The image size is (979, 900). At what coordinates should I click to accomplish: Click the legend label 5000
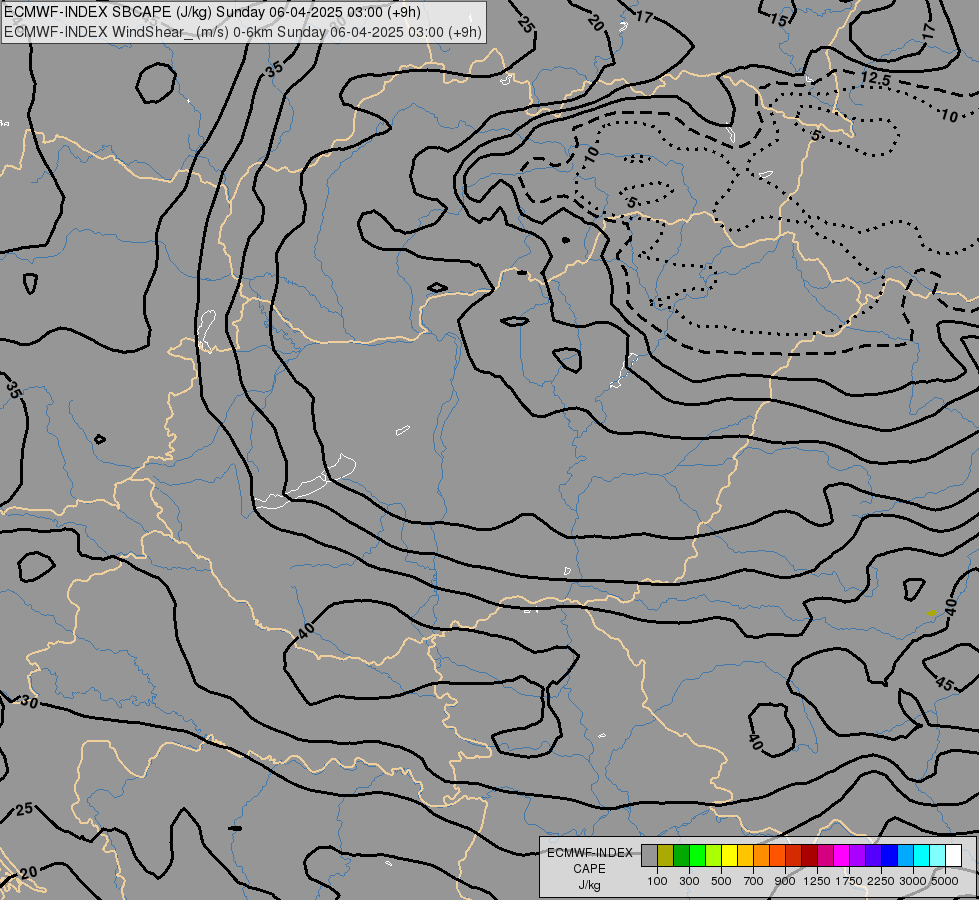pos(945,881)
